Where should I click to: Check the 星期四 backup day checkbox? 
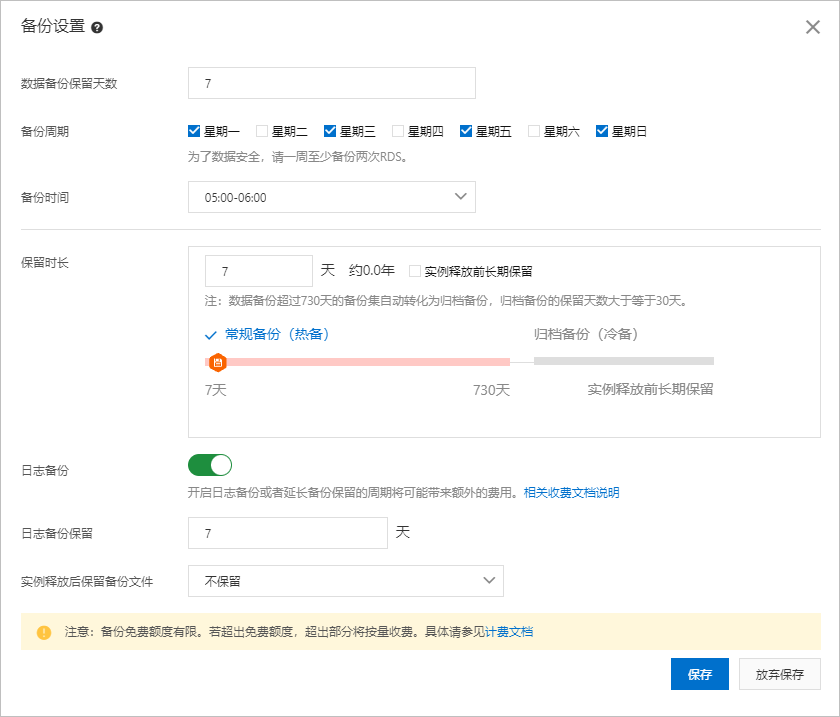click(x=398, y=131)
